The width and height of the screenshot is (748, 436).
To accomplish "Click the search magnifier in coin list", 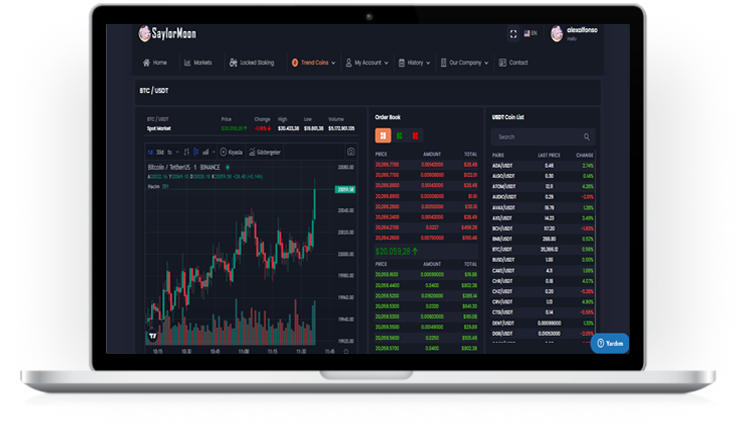I will click(x=586, y=136).
